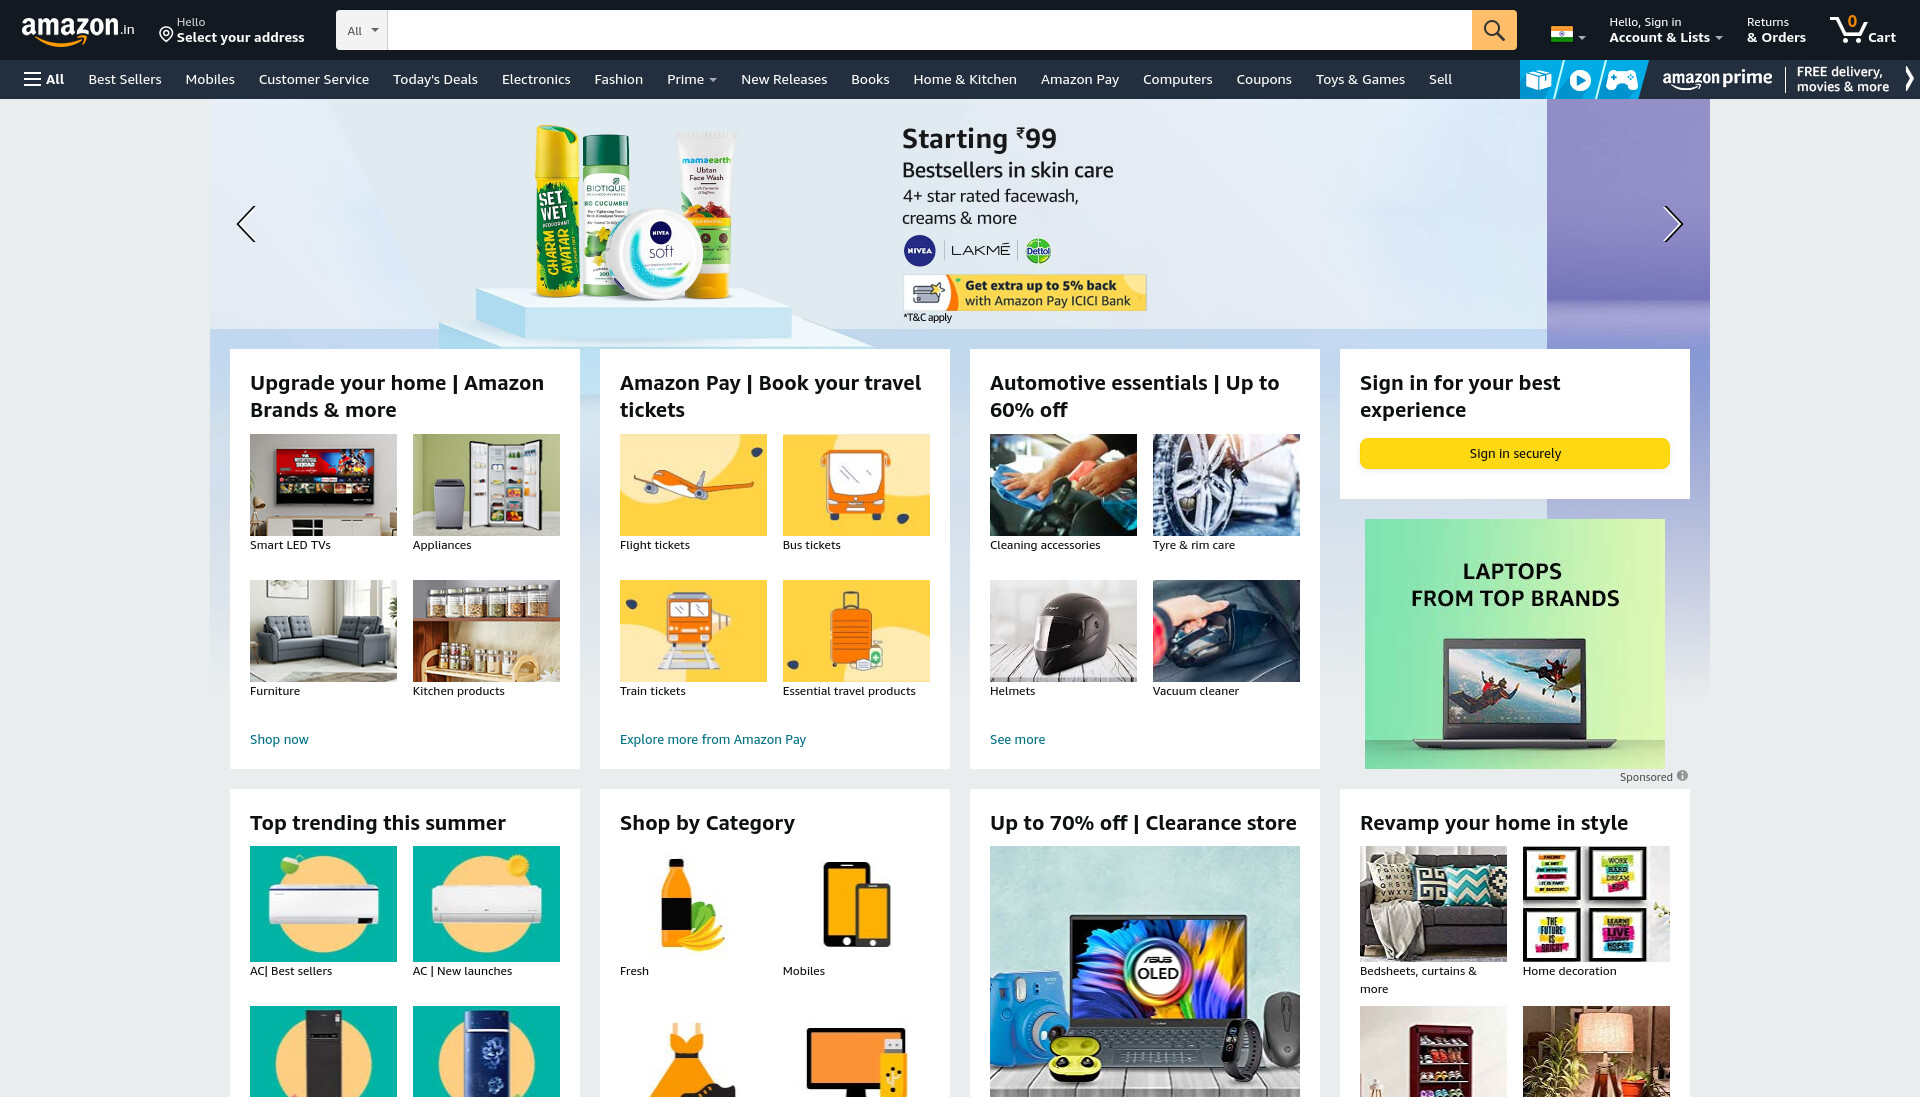The width and height of the screenshot is (1920, 1097).
Task: Open Today's Deals in the nav bar
Action: coord(435,79)
